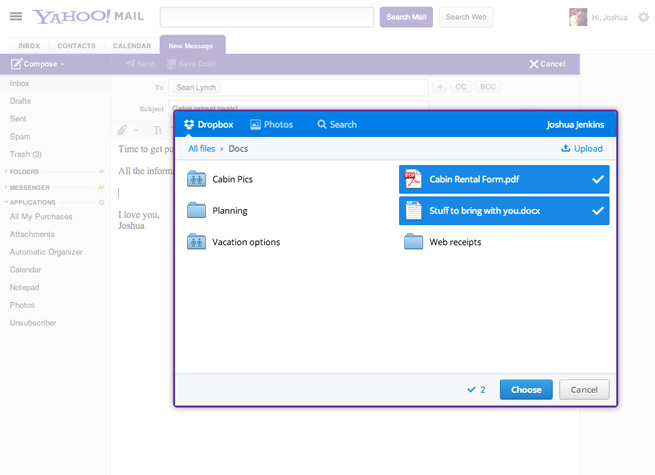Screen dimensions: 655x475
Task: Click the BCC button
Action: click(488, 87)
